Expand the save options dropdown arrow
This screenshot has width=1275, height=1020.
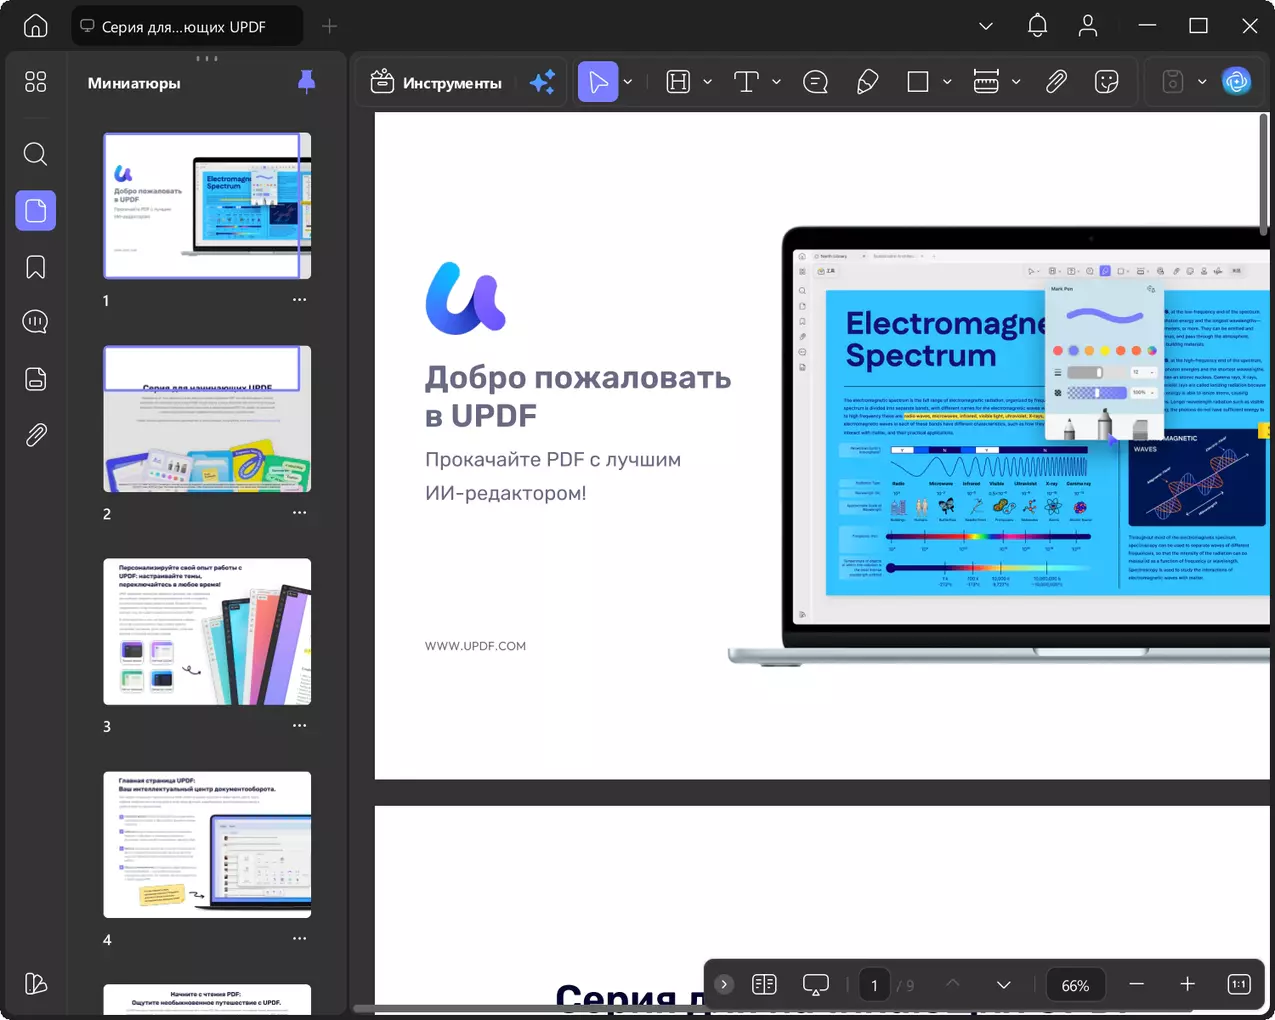1202,82
